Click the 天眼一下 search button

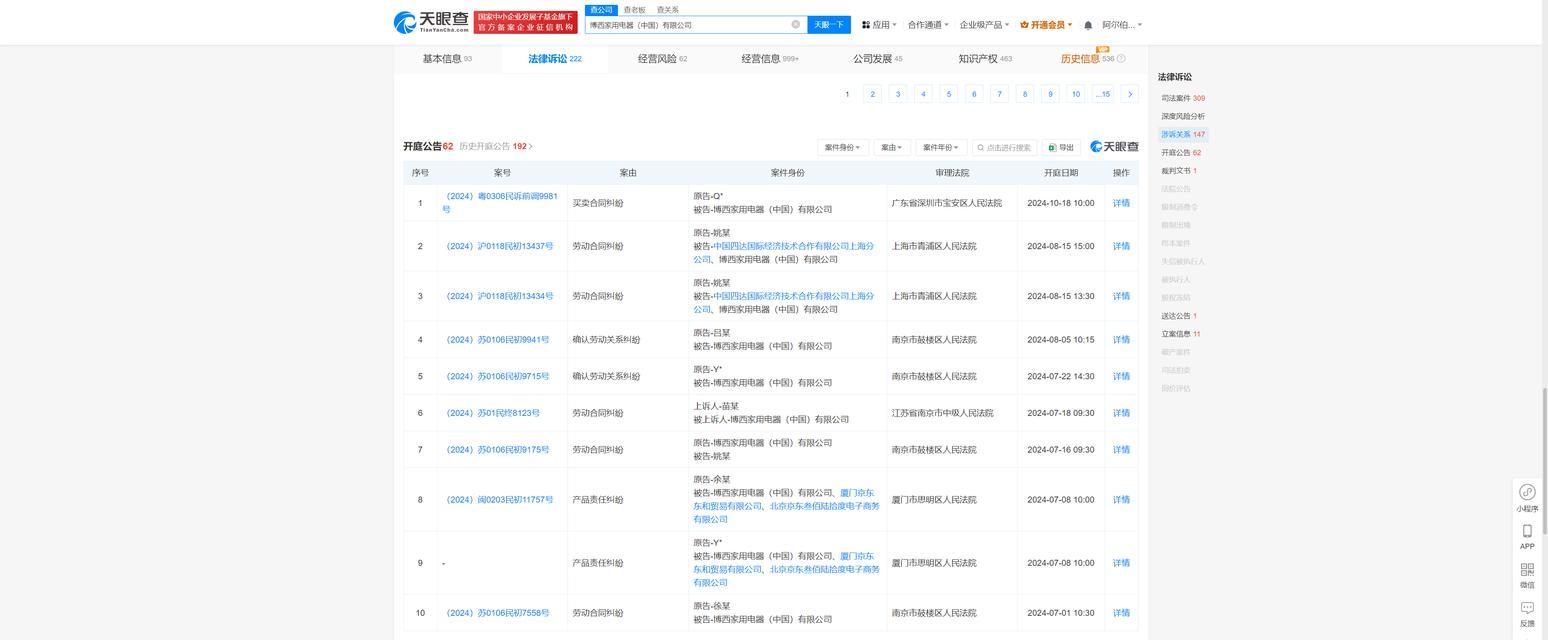pyautogui.click(x=829, y=25)
